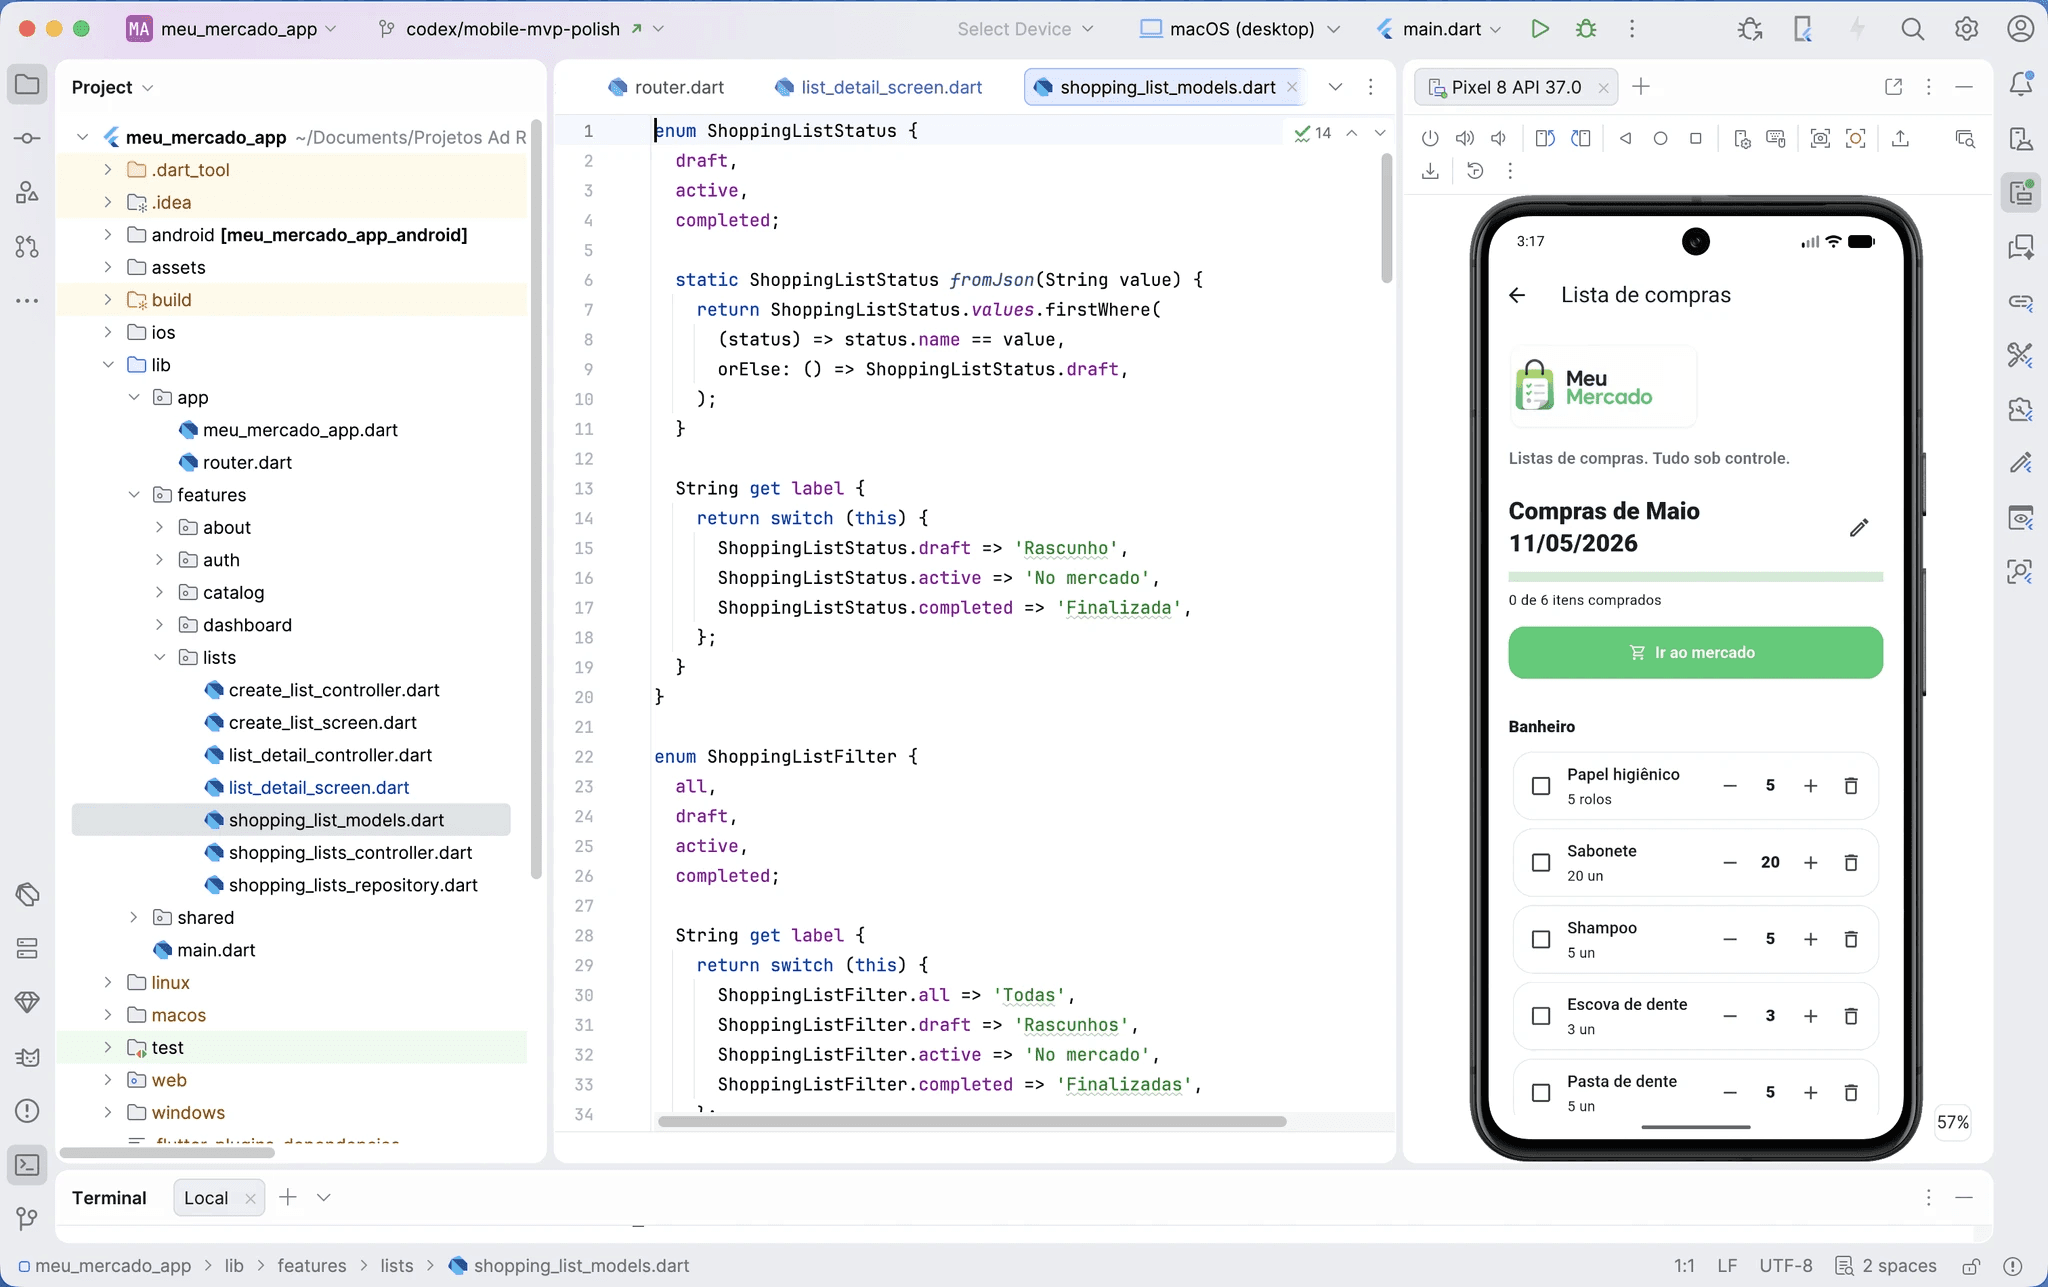Click the LF line separator indicator
Viewport: 2048px width, 1287px height.
tap(1727, 1266)
